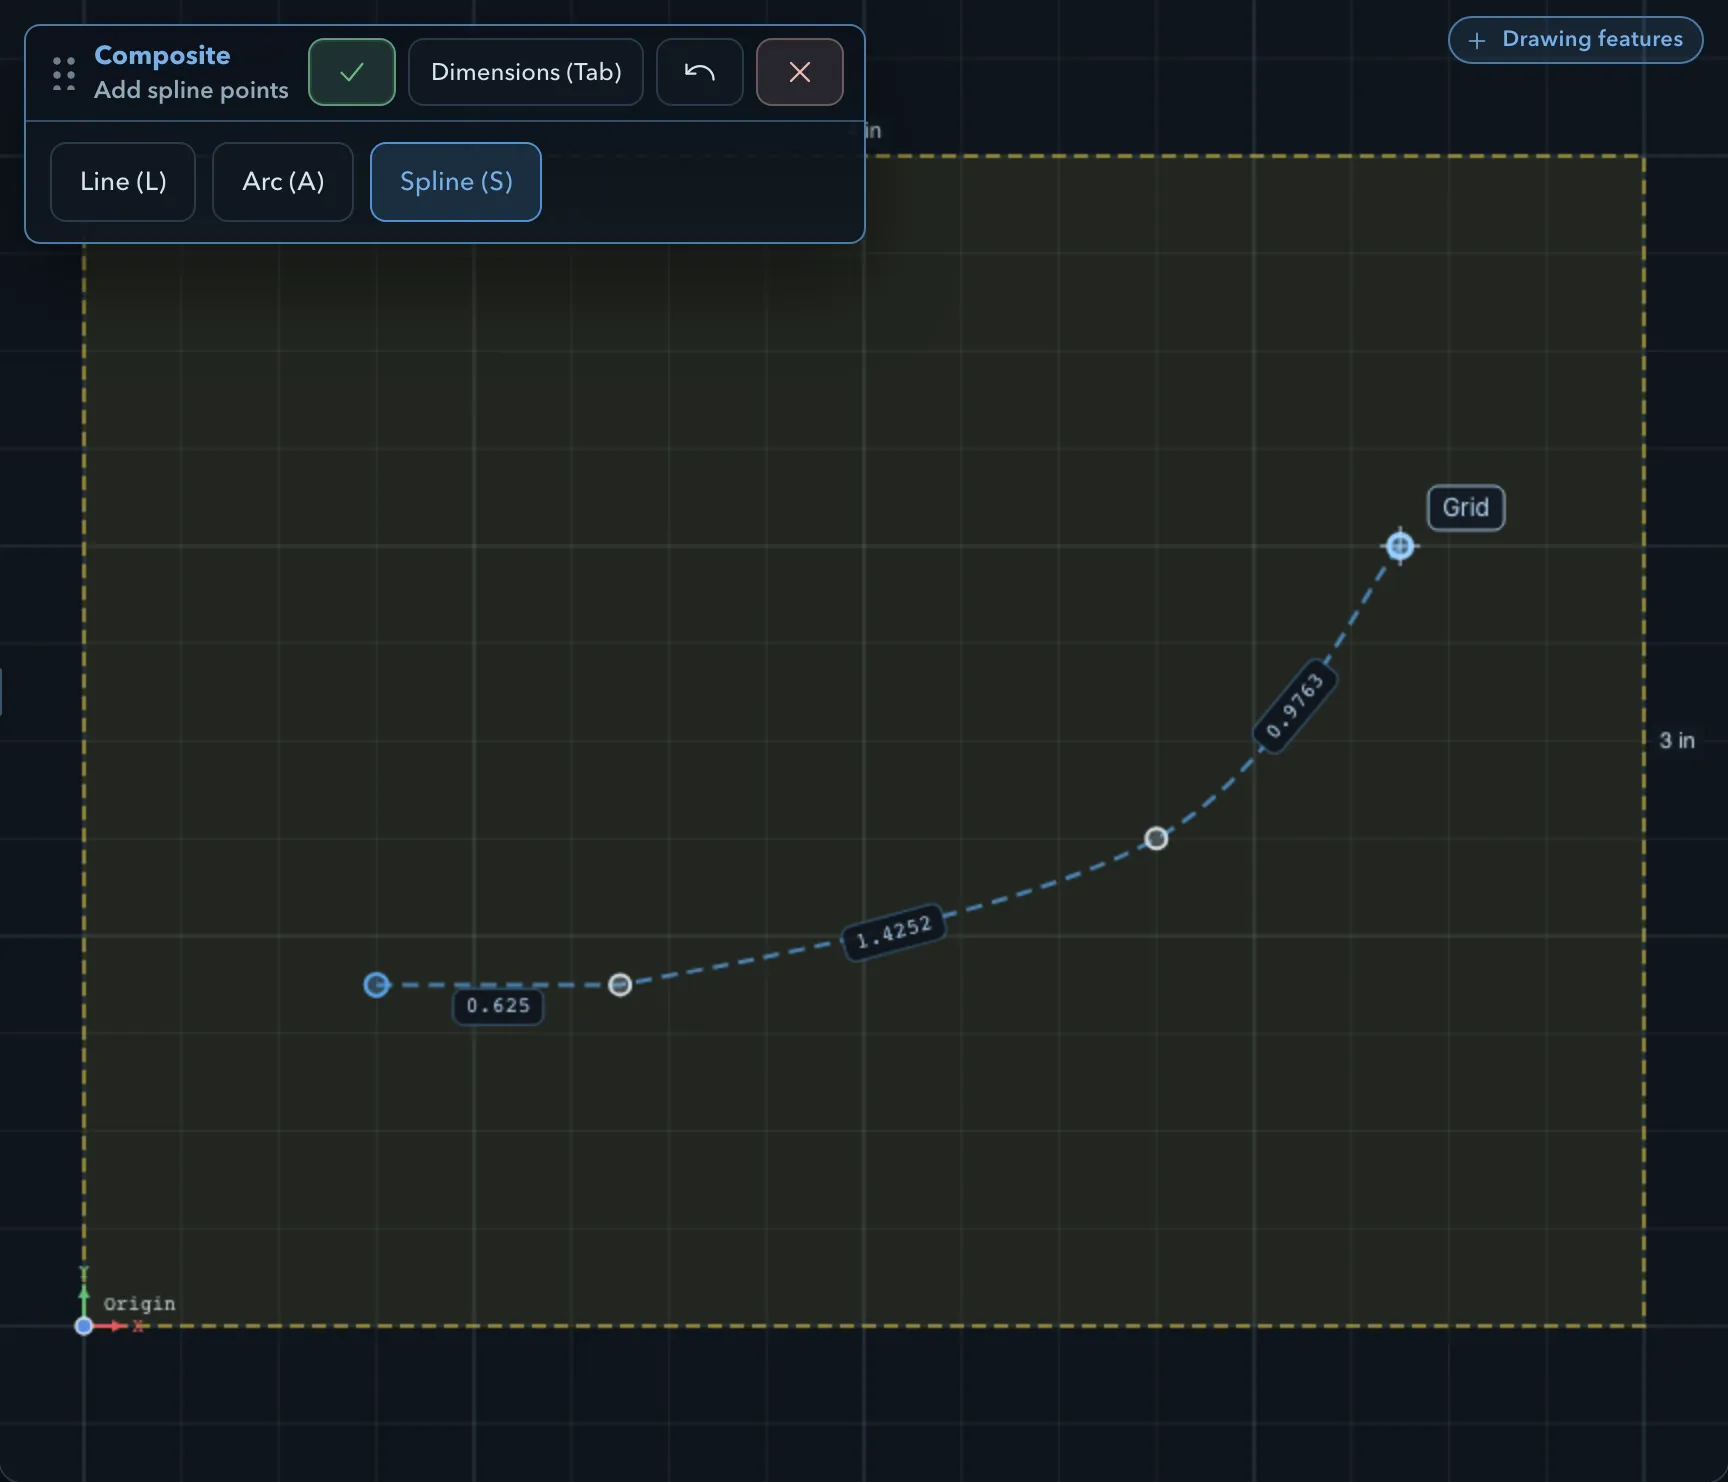The image size is (1728, 1482).
Task: Open Drawing features button
Action: [x=1576, y=40]
